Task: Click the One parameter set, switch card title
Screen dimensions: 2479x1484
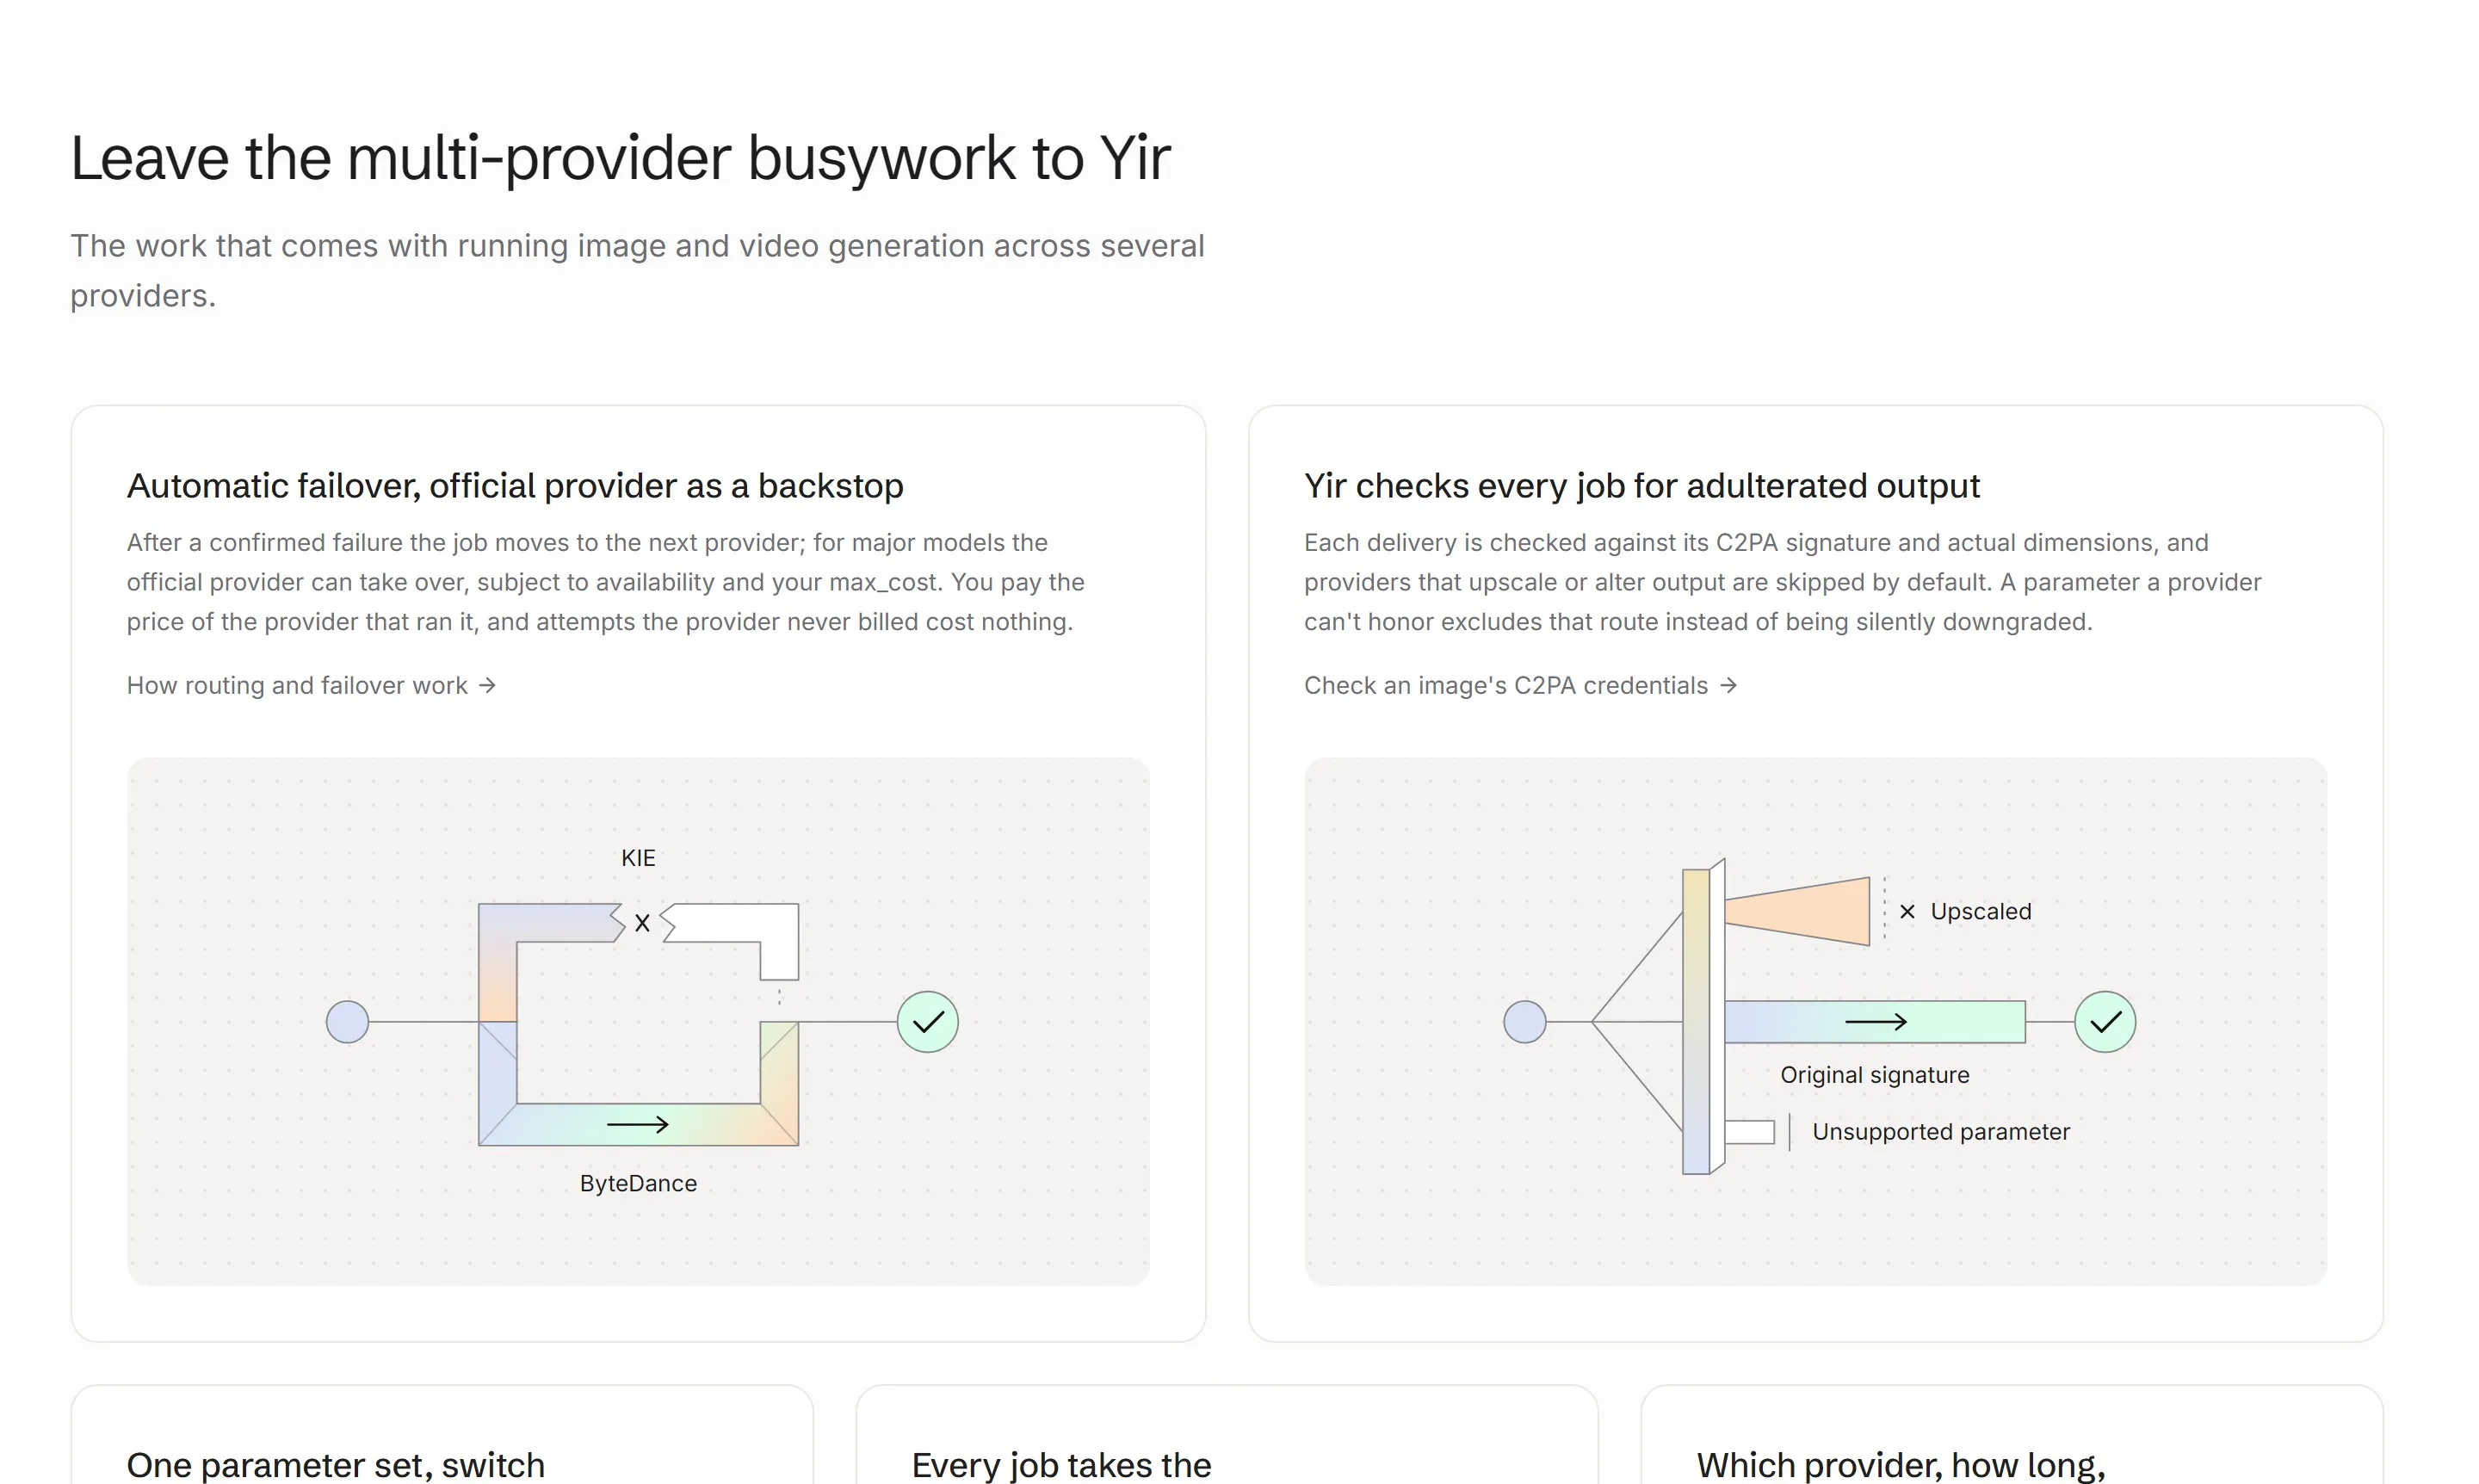Action: [x=336, y=1464]
